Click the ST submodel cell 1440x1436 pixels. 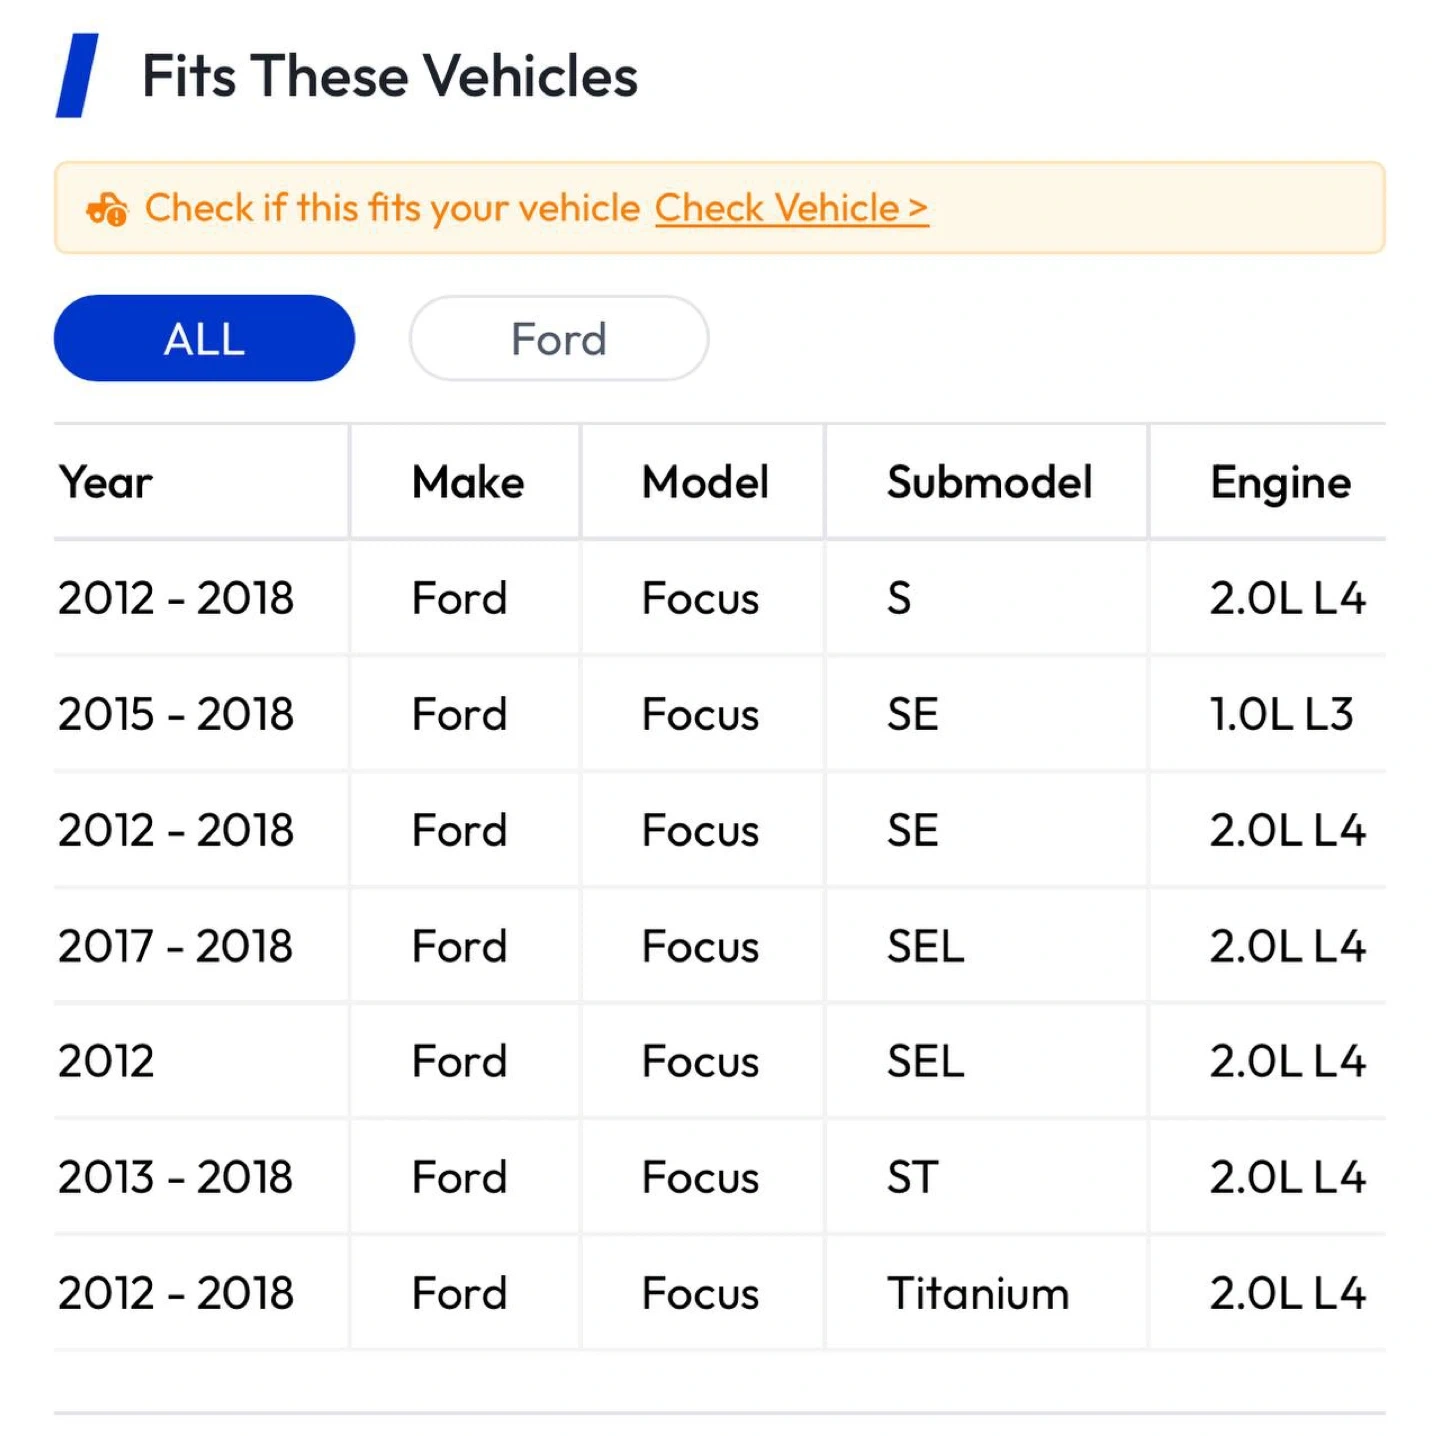912,1177
